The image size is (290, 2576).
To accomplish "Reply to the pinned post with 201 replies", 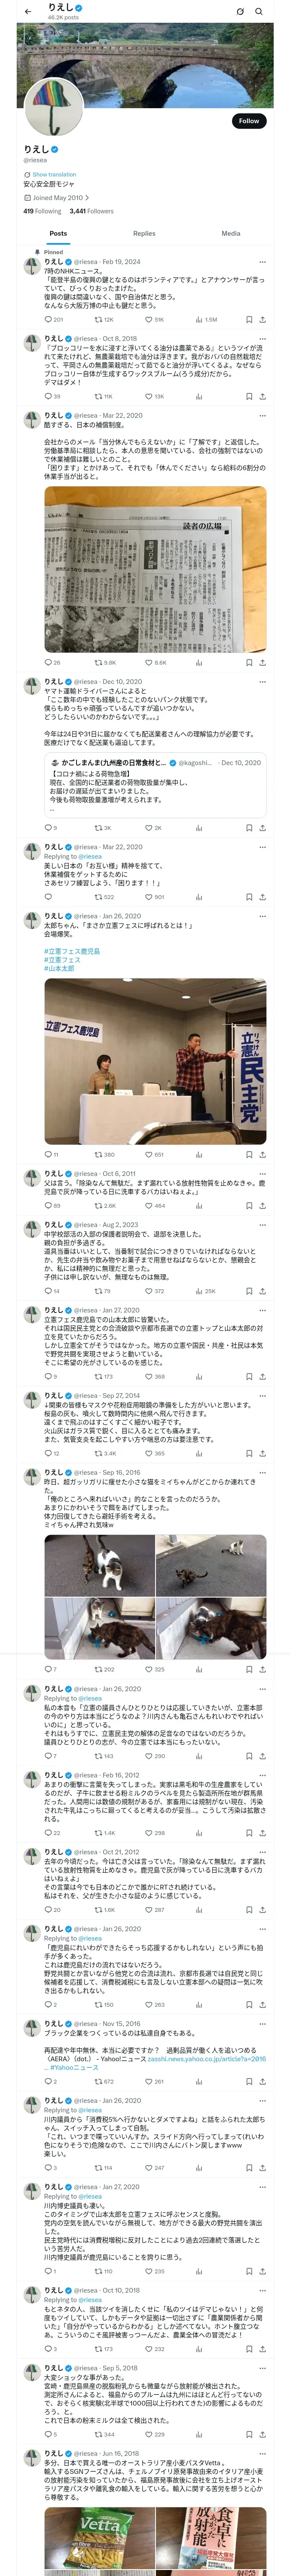I will [54, 320].
